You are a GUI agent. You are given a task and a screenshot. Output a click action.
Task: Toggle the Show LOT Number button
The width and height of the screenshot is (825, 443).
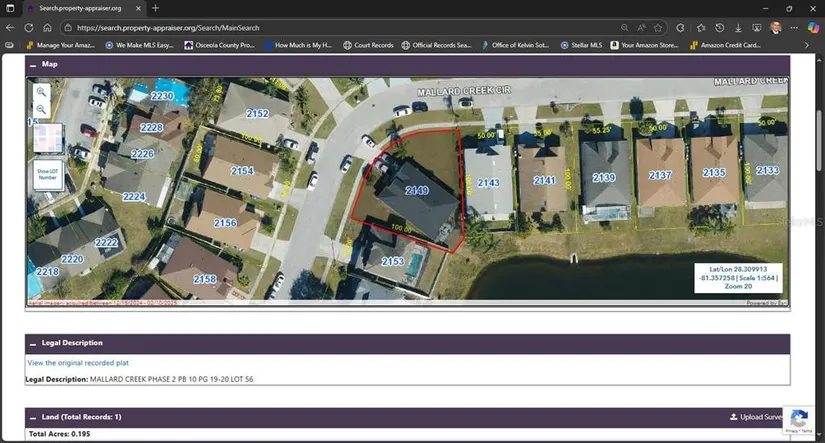point(48,175)
